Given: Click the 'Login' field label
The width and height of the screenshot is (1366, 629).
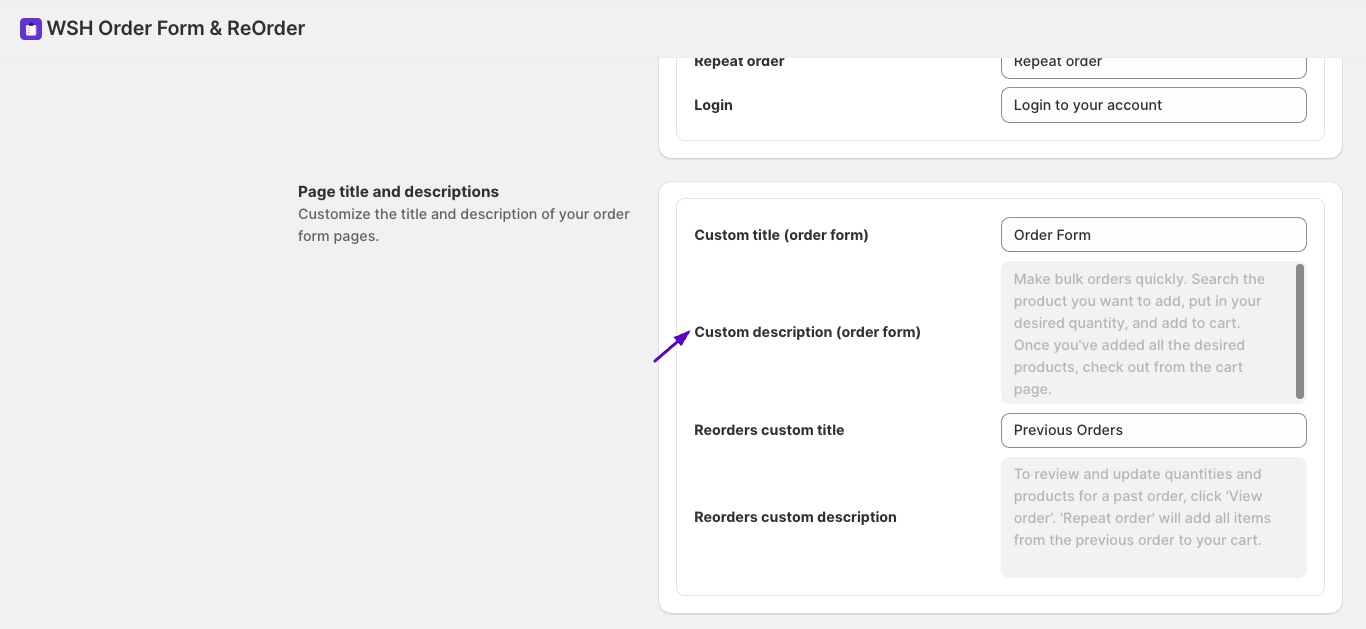Looking at the screenshot, I should tap(713, 105).
